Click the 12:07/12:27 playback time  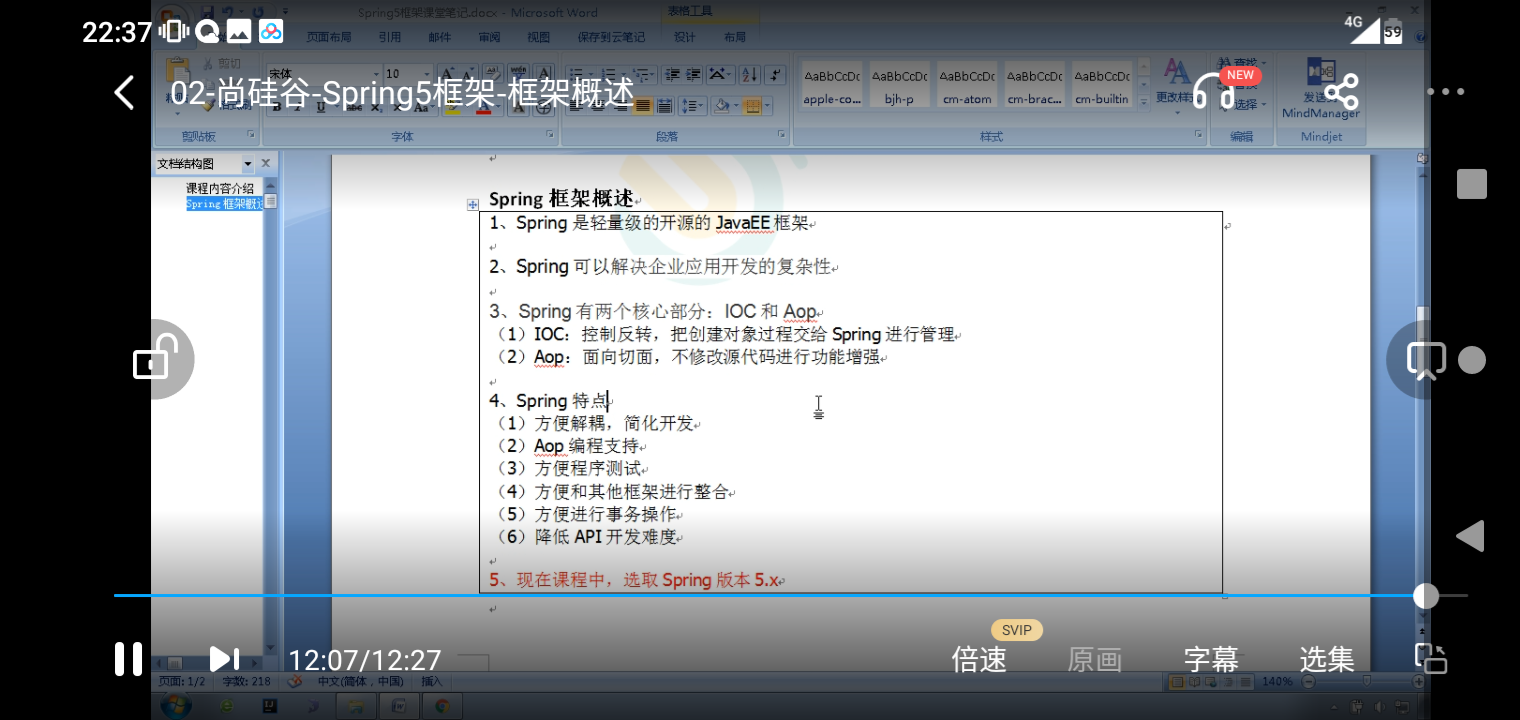365,660
